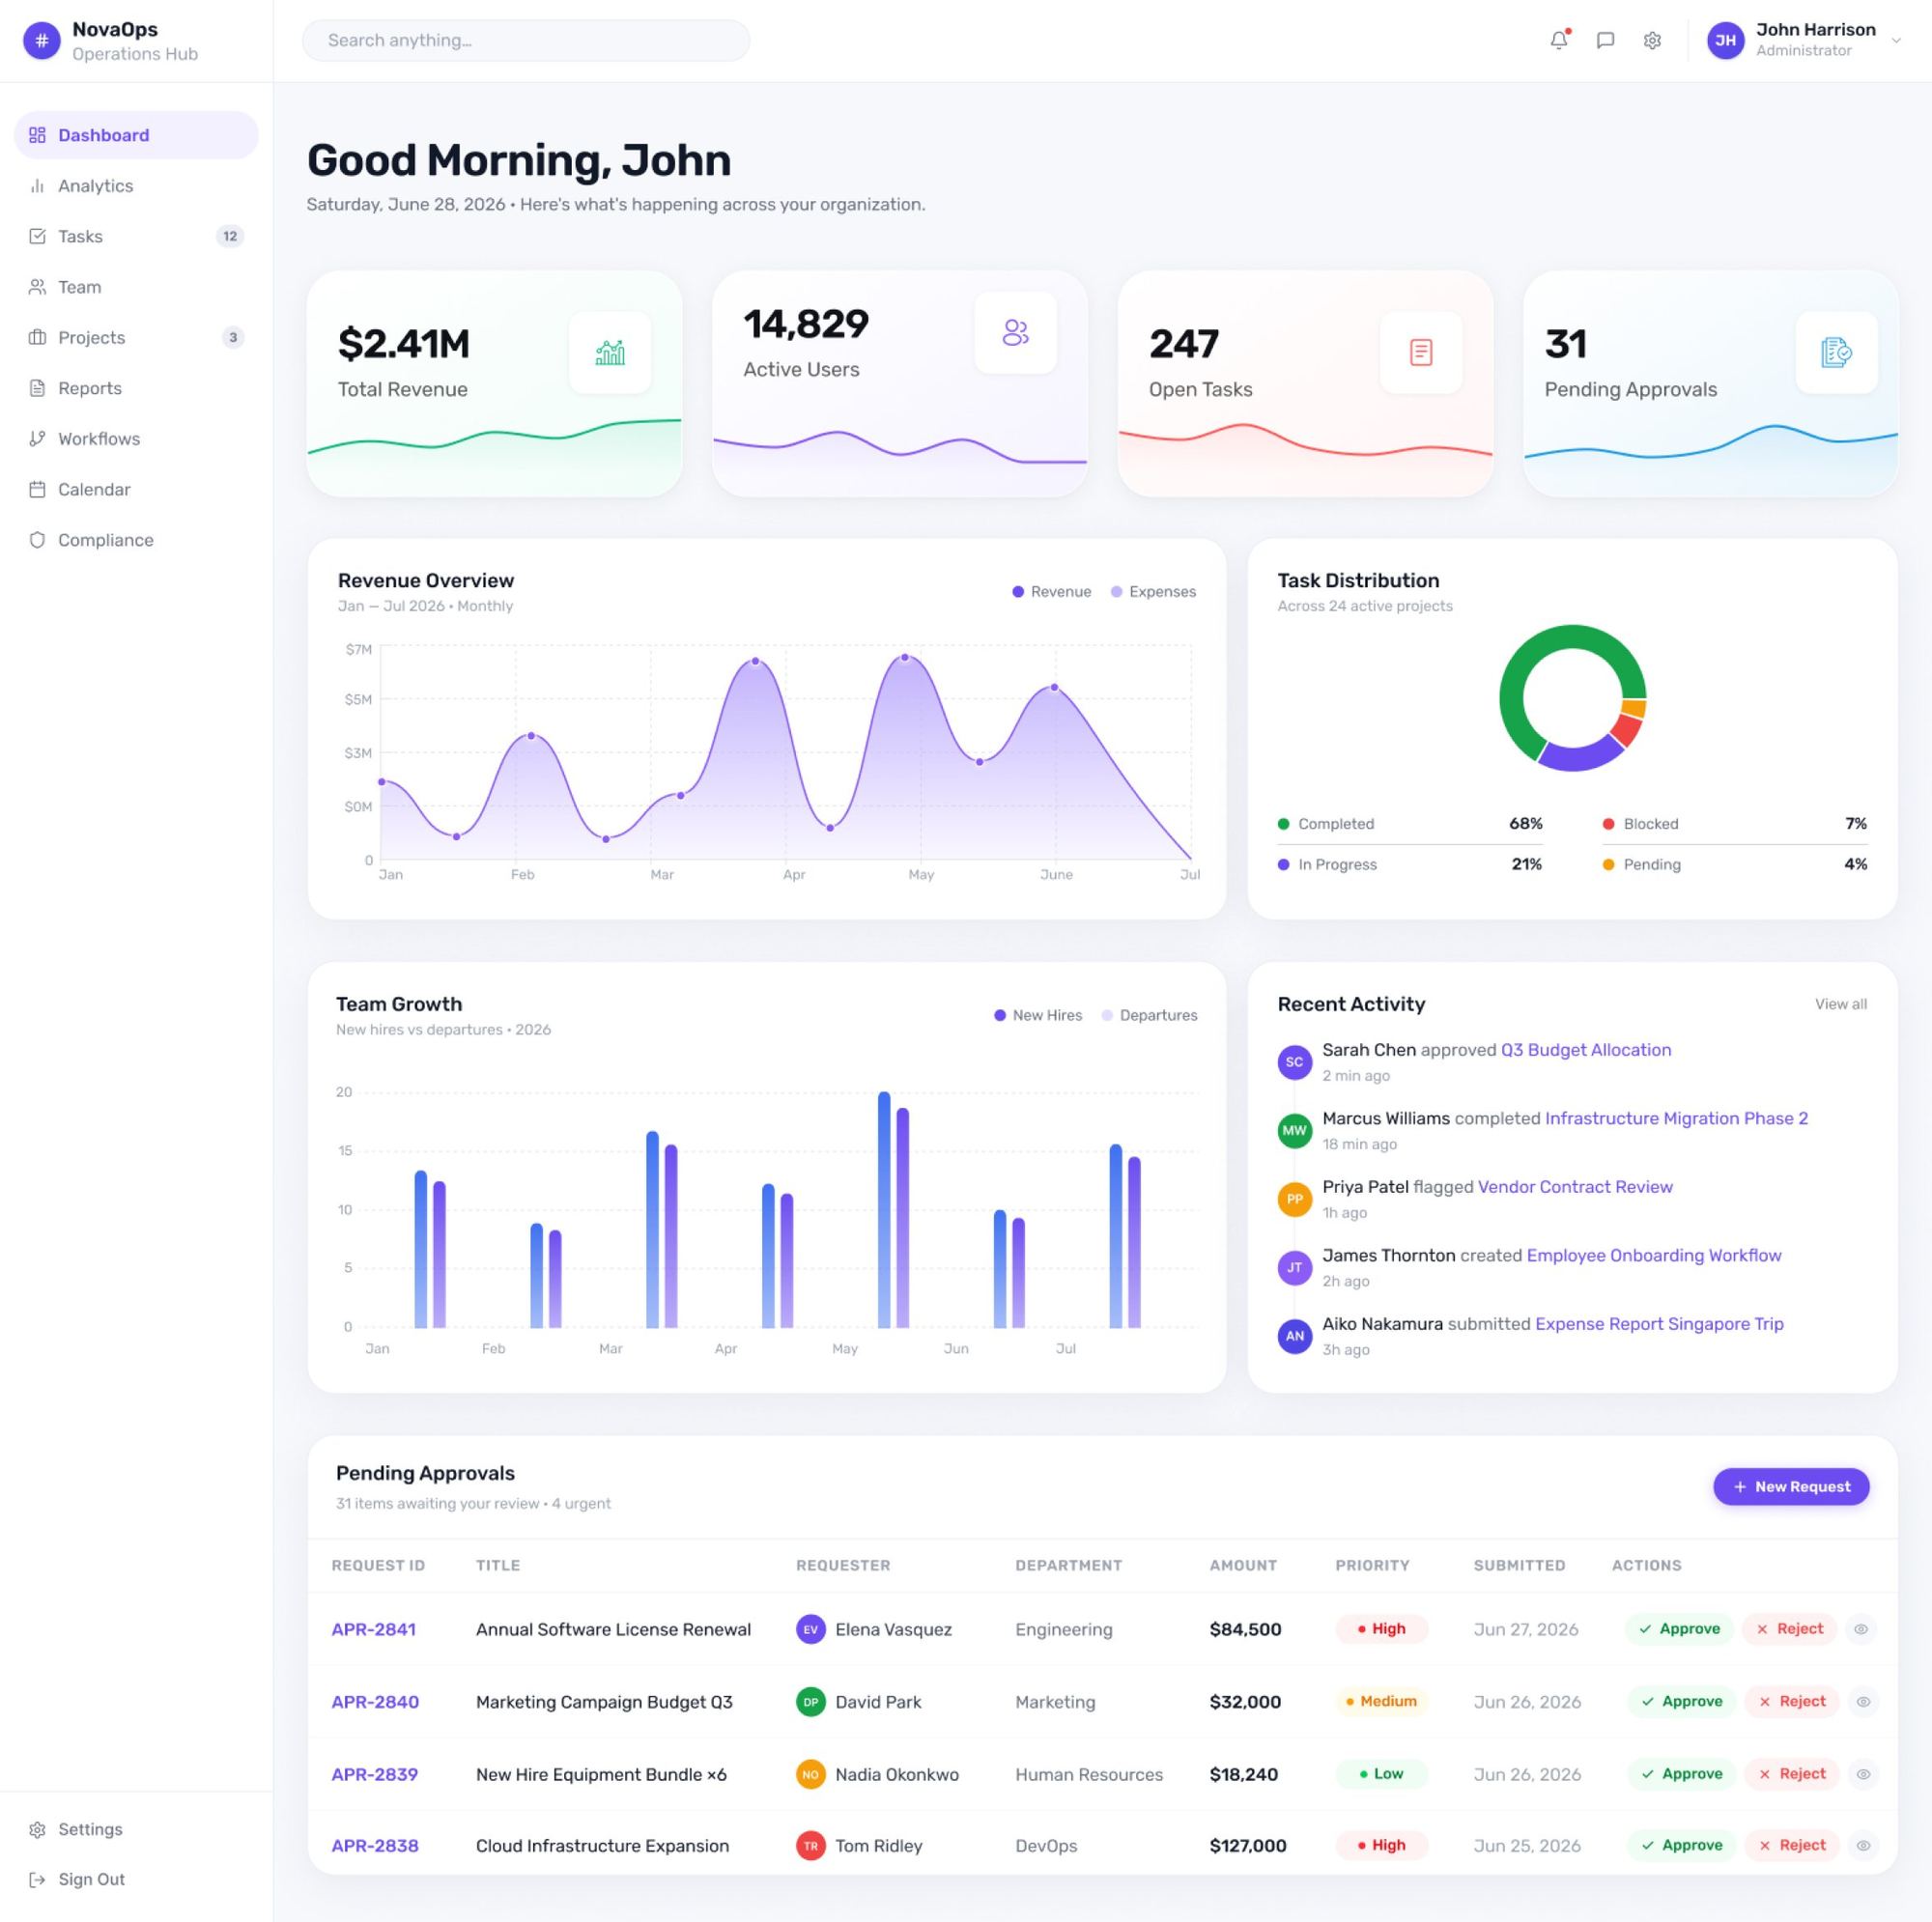Open Tasks in the sidebar
Viewport: 1932px width, 1922px height.
pos(136,236)
